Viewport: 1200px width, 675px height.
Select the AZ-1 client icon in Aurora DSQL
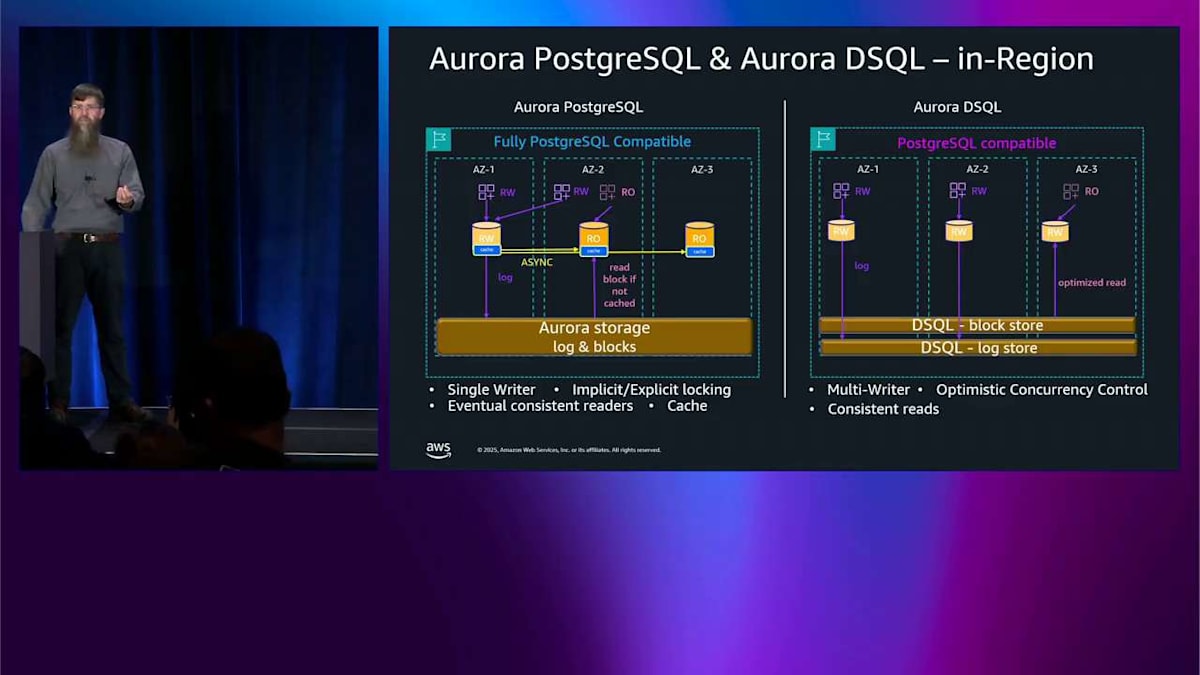tap(841, 191)
